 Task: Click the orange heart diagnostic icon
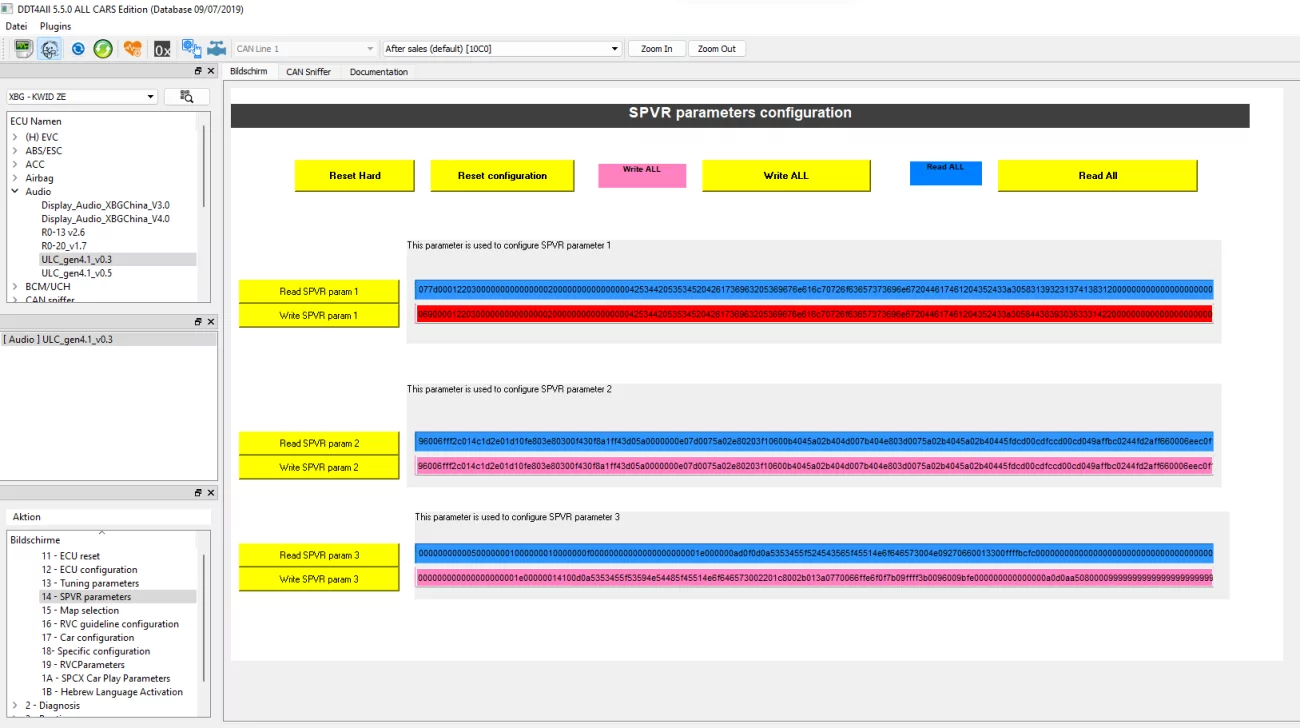click(x=132, y=48)
